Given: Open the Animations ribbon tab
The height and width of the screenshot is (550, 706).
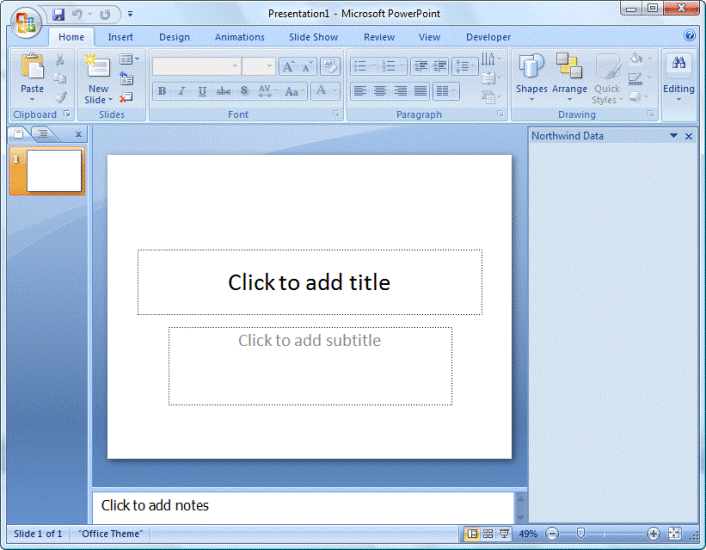Looking at the screenshot, I should (x=239, y=37).
